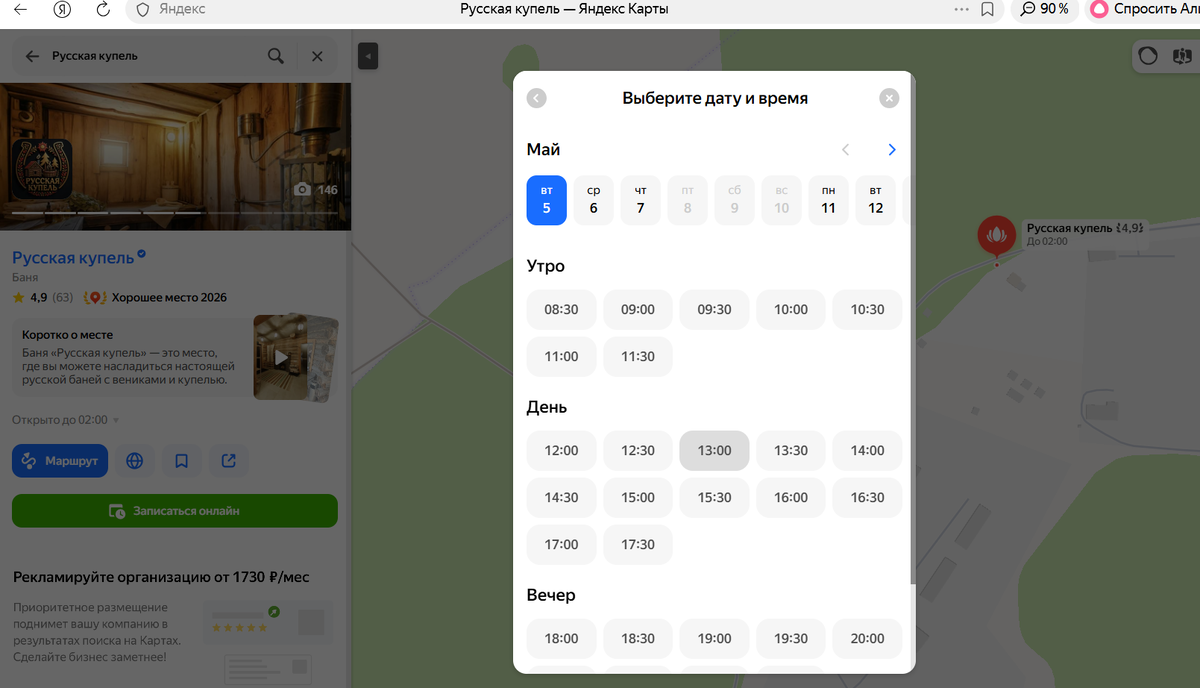Open the Ask Alice assistant button
This screenshot has width=1200, height=688.
[1145, 9]
